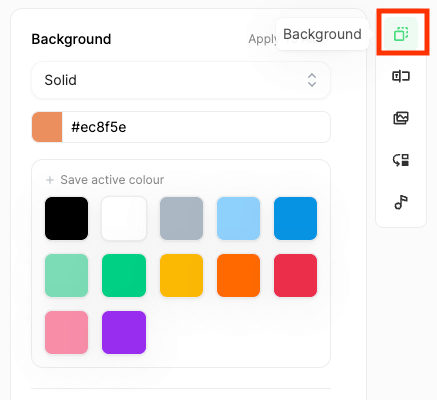Open the music note icon in sidebar
Screen dimensions: 437x400
(401, 202)
